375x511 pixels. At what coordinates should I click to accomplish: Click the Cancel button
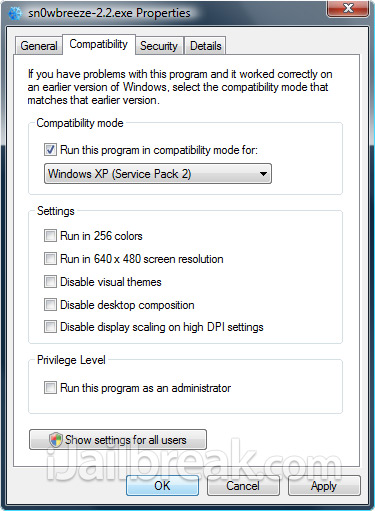click(x=243, y=486)
